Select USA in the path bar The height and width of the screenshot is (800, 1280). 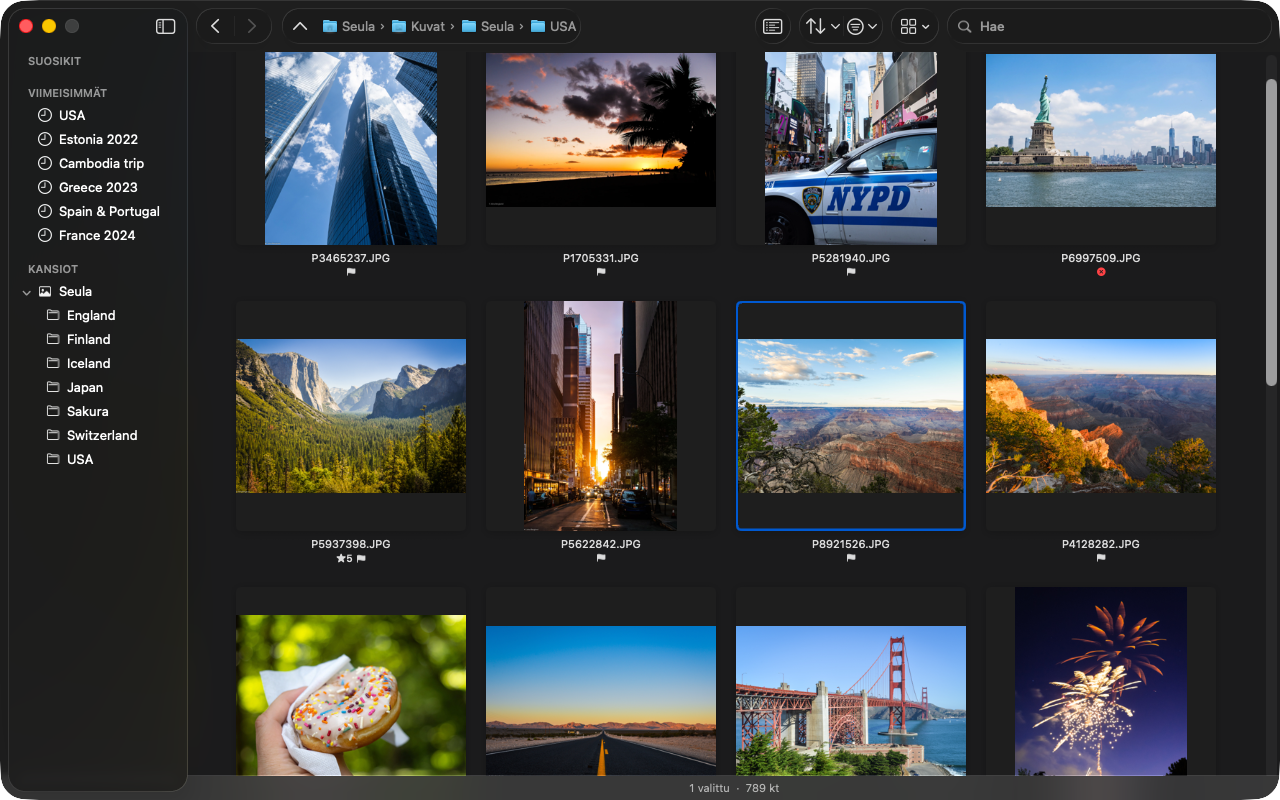pos(553,27)
